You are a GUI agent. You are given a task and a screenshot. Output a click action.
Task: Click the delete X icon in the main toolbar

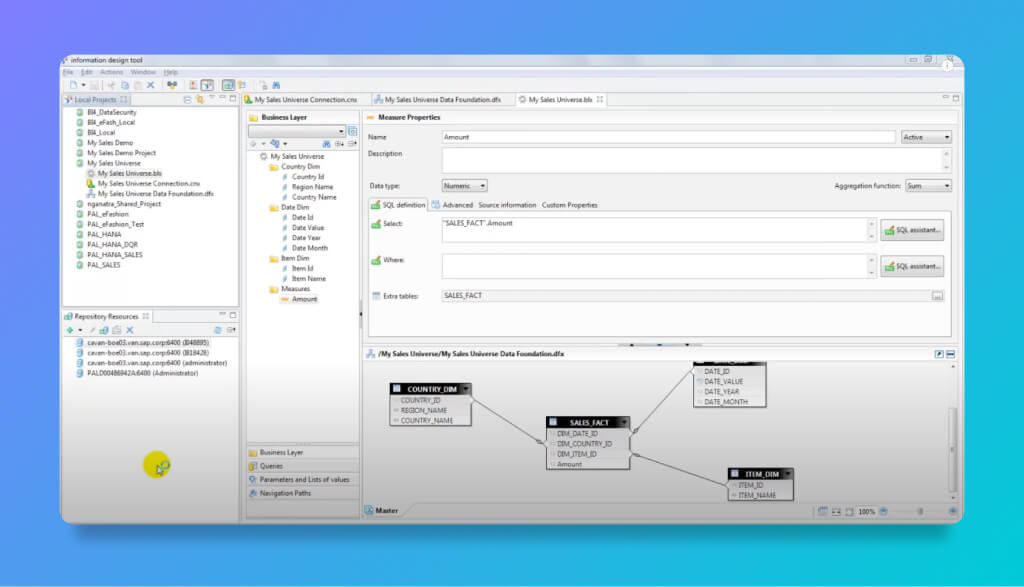click(x=150, y=84)
